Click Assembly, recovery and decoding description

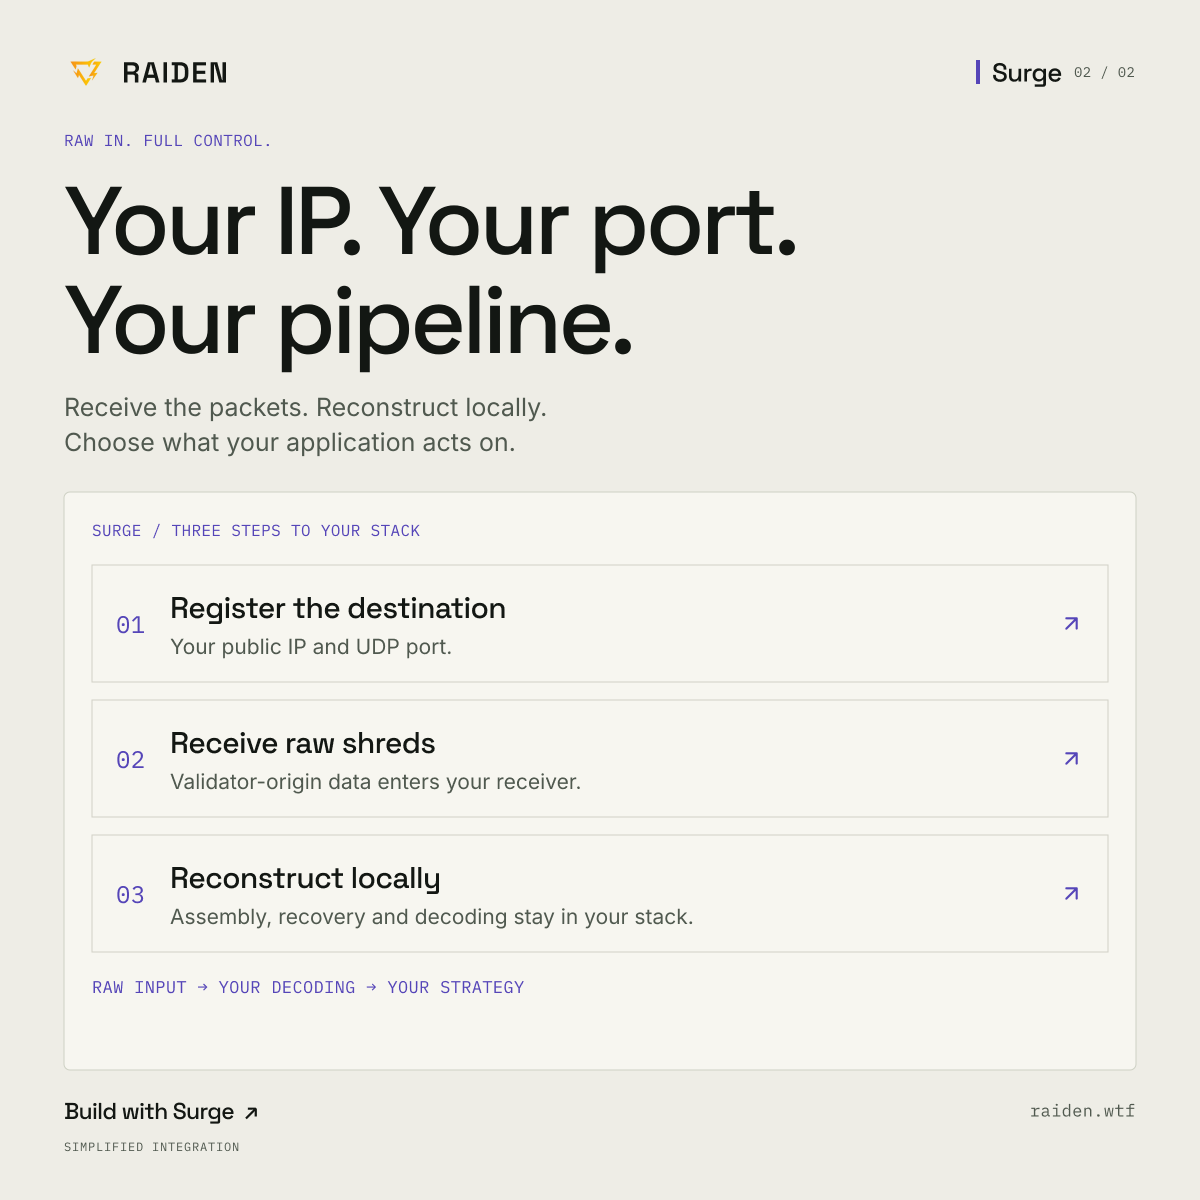click(x=432, y=917)
